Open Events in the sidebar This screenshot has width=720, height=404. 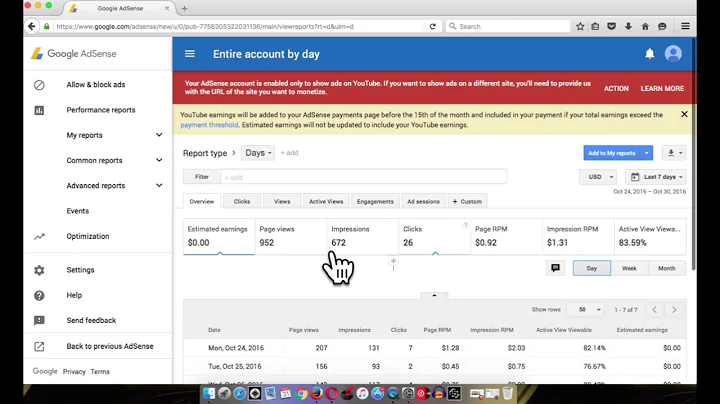78,211
